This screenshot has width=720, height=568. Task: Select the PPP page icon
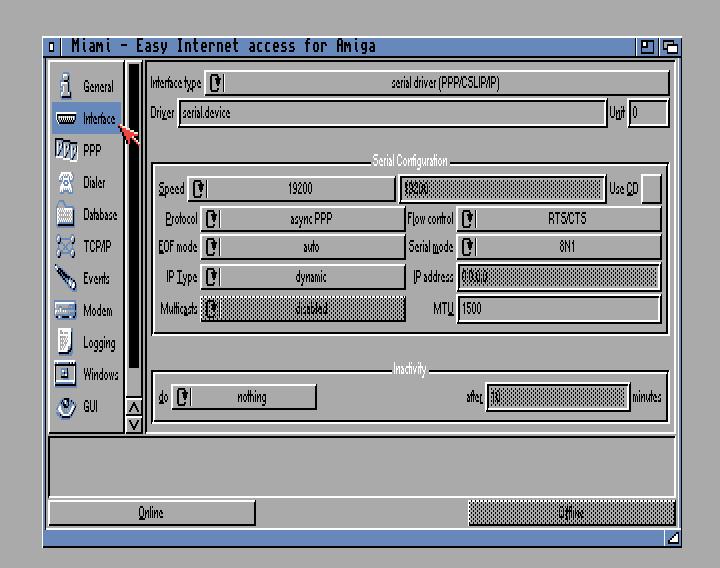pyautogui.click(x=66, y=150)
